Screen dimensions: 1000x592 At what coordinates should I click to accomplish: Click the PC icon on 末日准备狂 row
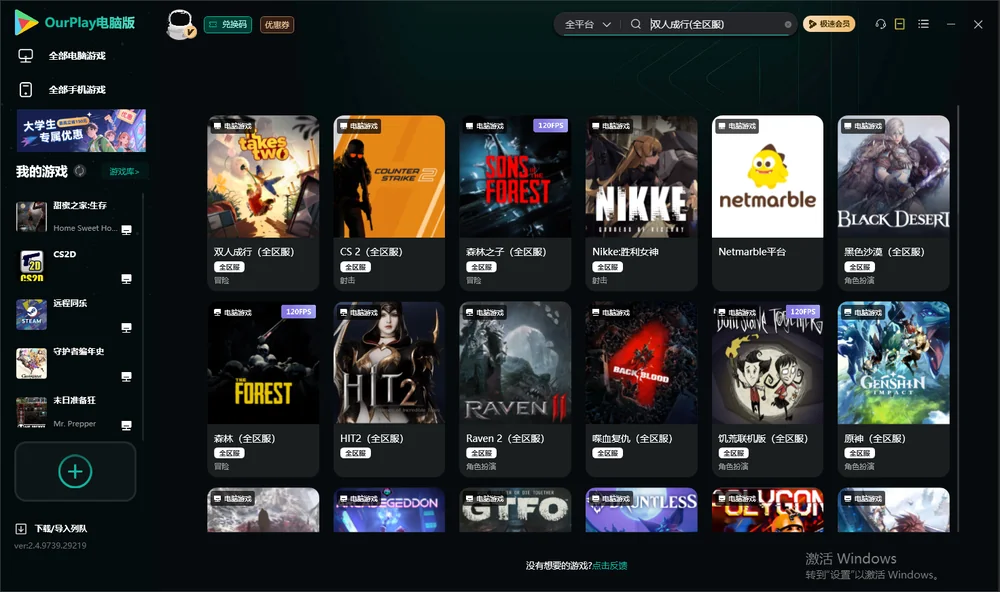[126, 426]
